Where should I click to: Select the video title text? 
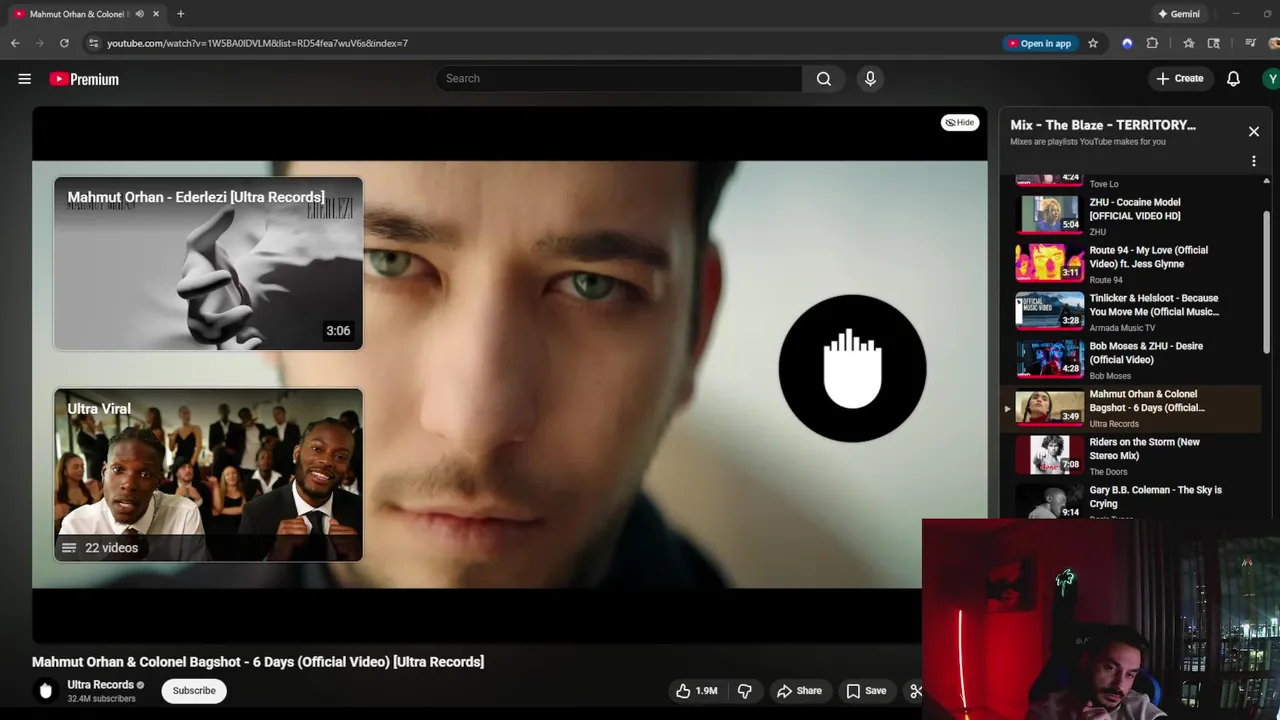tap(258, 662)
